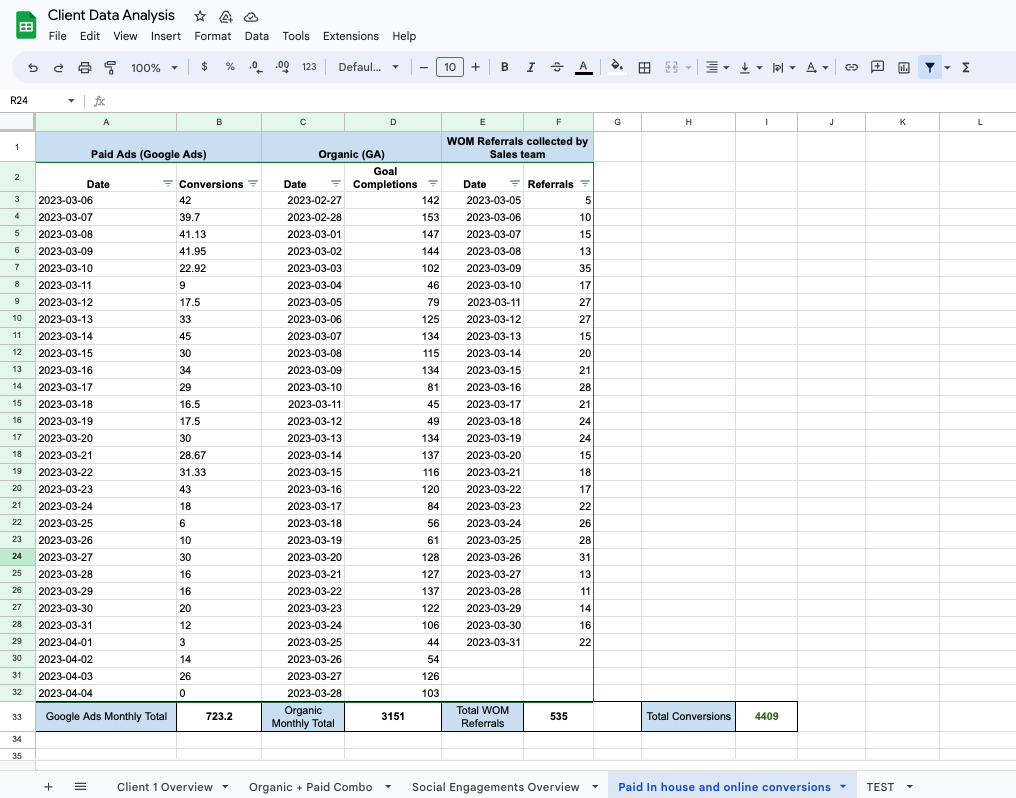The image size is (1016, 798).
Task: Switch to the Organic + Paid Combo tab
Action: [x=310, y=787]
